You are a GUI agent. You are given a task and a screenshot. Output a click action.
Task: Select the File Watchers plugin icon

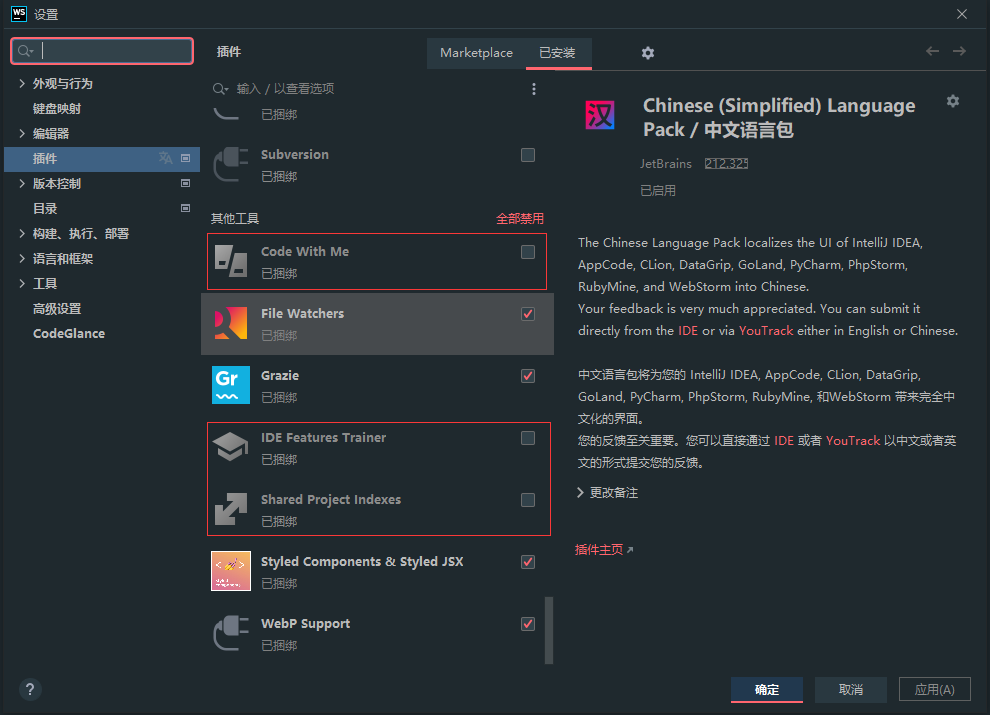[230, 323]
